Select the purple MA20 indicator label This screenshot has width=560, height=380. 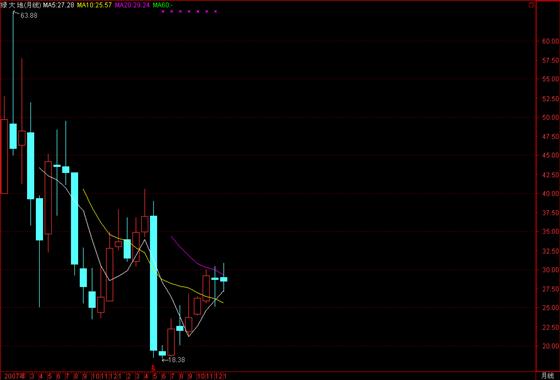(132, 5)
